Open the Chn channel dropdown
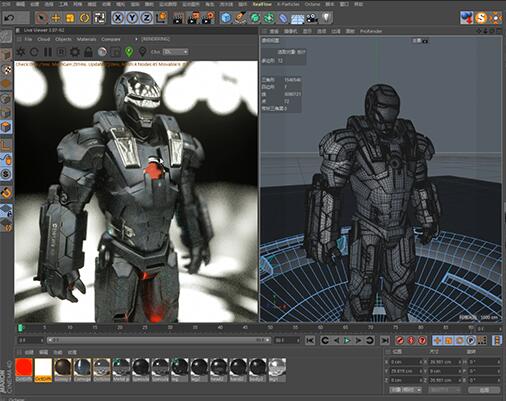The width and height of the screenshot is (506, 401). [176, 52]
